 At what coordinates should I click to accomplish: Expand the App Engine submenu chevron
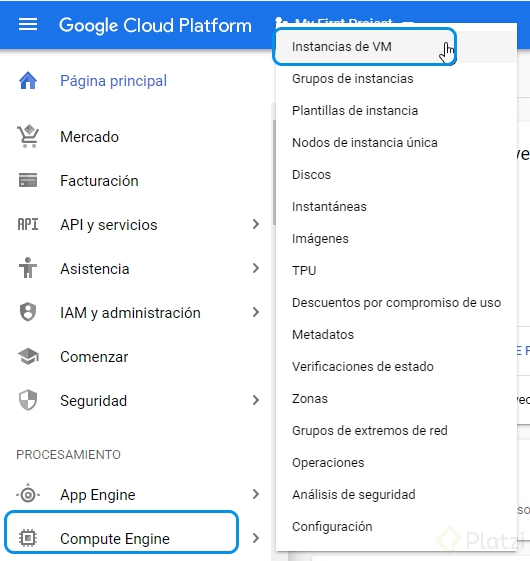click(256, 494)
